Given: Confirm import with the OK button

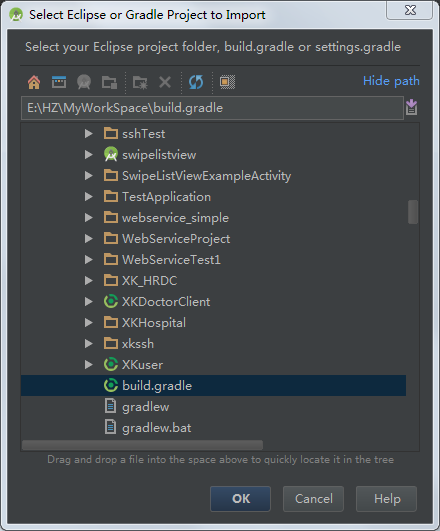Looking at the screenshot, I should click(240, 499).
